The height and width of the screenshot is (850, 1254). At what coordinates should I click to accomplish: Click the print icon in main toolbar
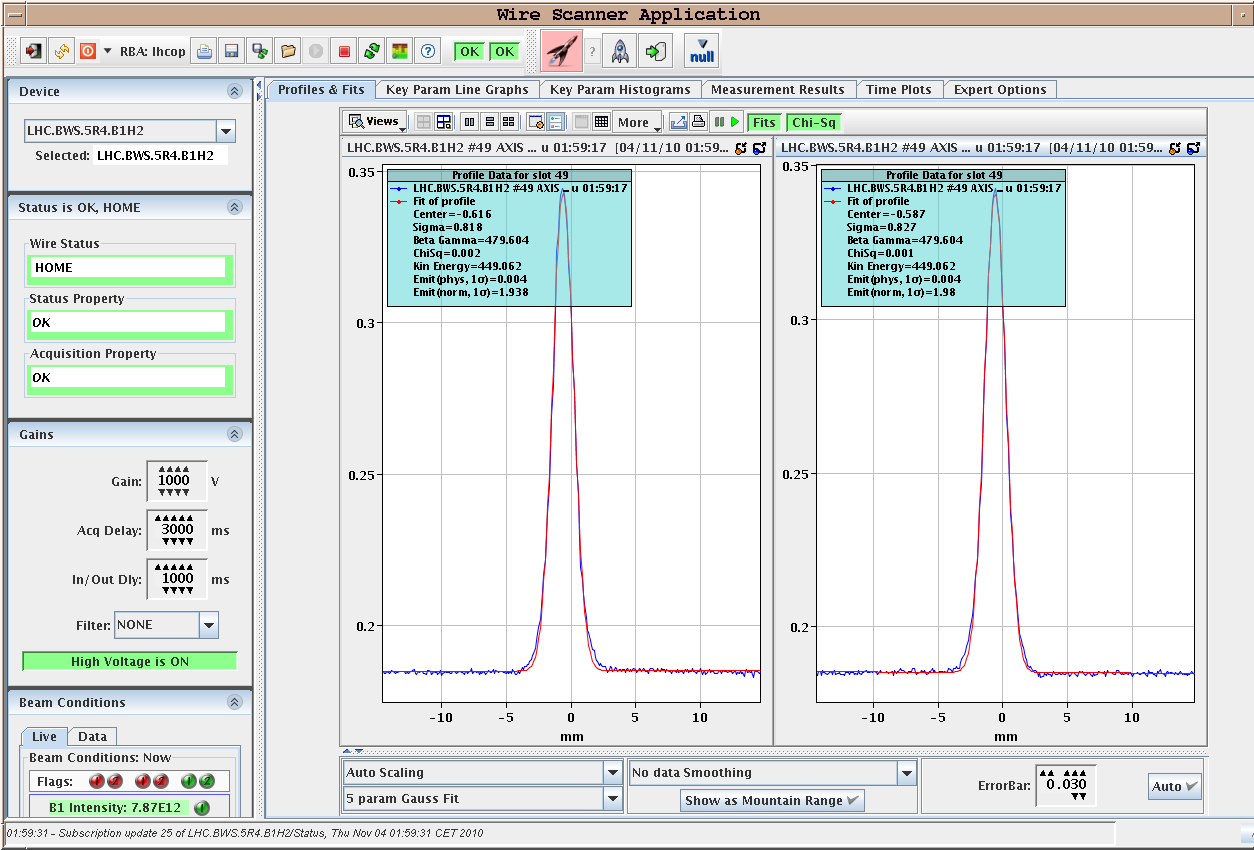click(x=204, y=51)
